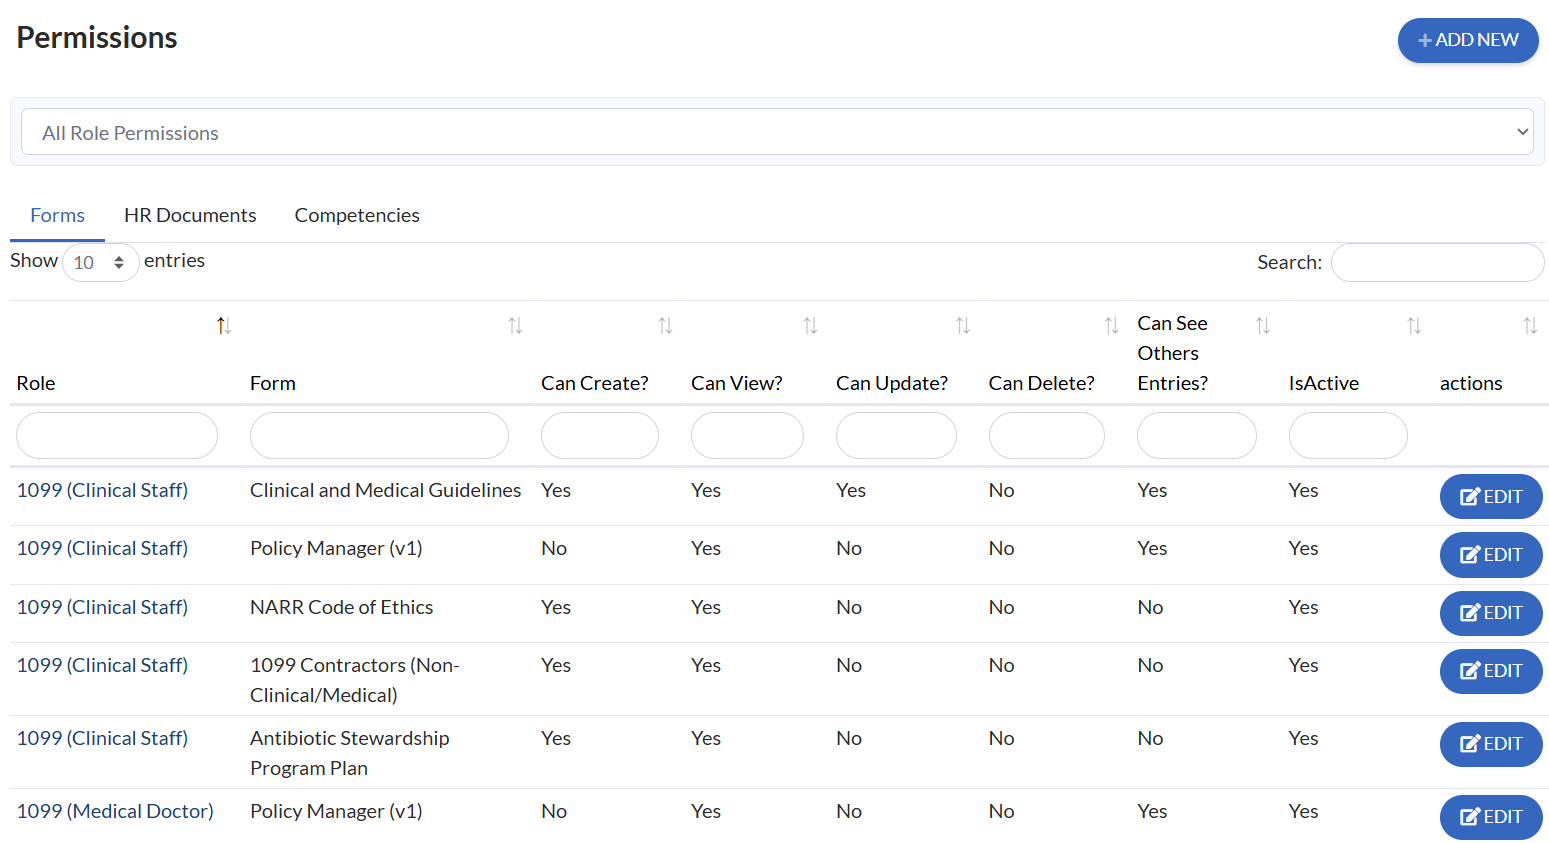Sort by IsActive column icon

click(1414, 326)
